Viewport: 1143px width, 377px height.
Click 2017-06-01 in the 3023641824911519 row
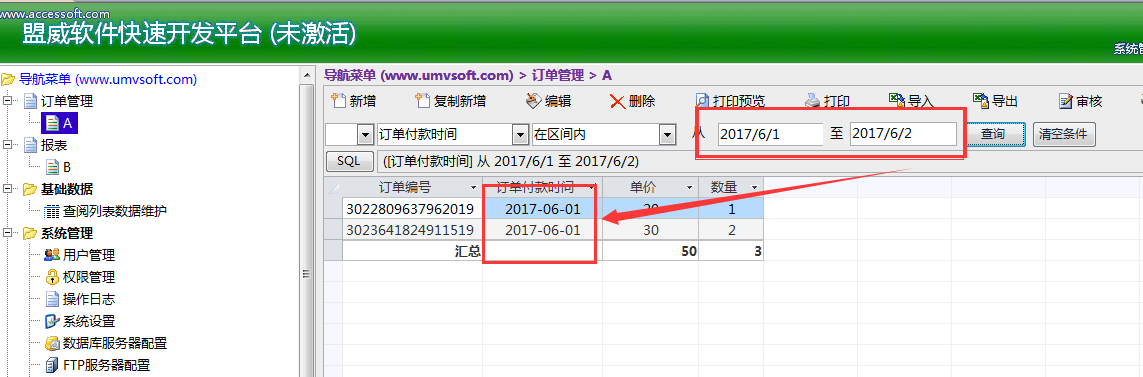coord(542,230)
